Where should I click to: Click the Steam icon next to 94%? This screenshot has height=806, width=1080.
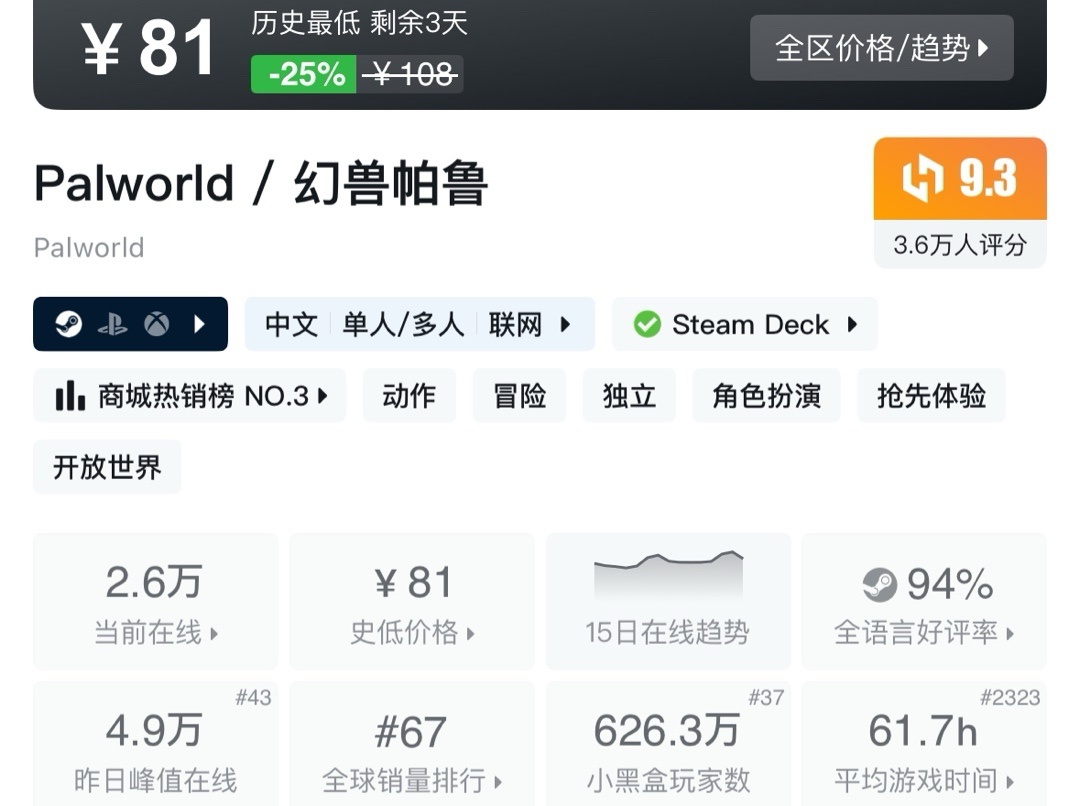coord(880,585)
